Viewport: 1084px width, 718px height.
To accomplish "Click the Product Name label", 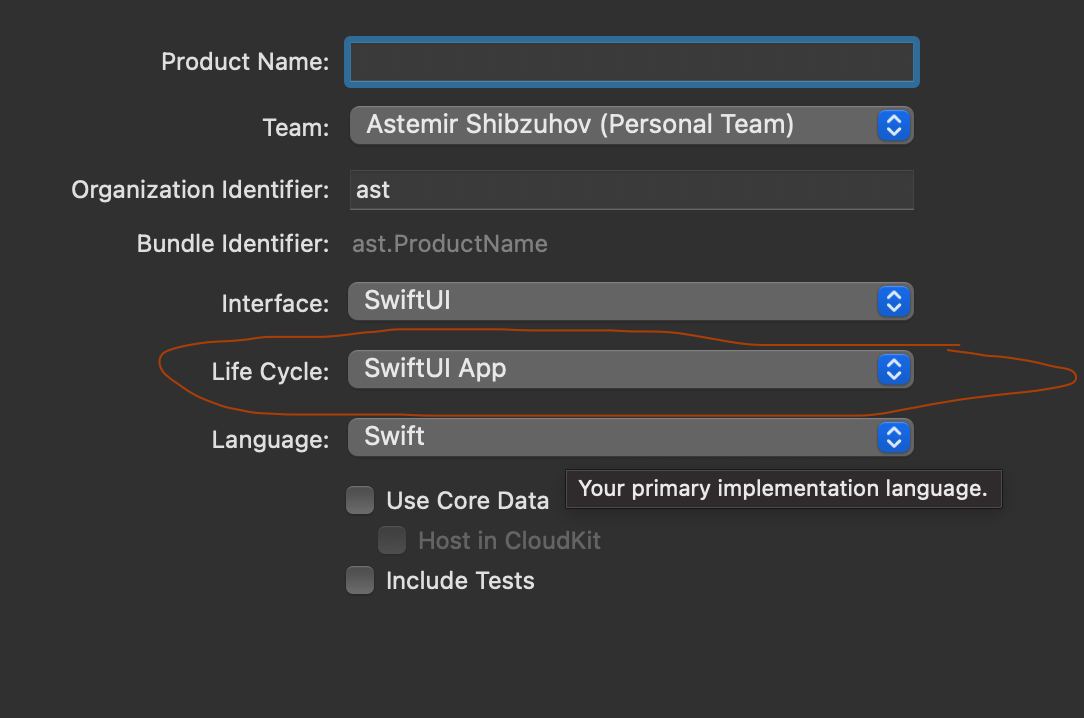I will pyautogui.click(x=245, y=62).
